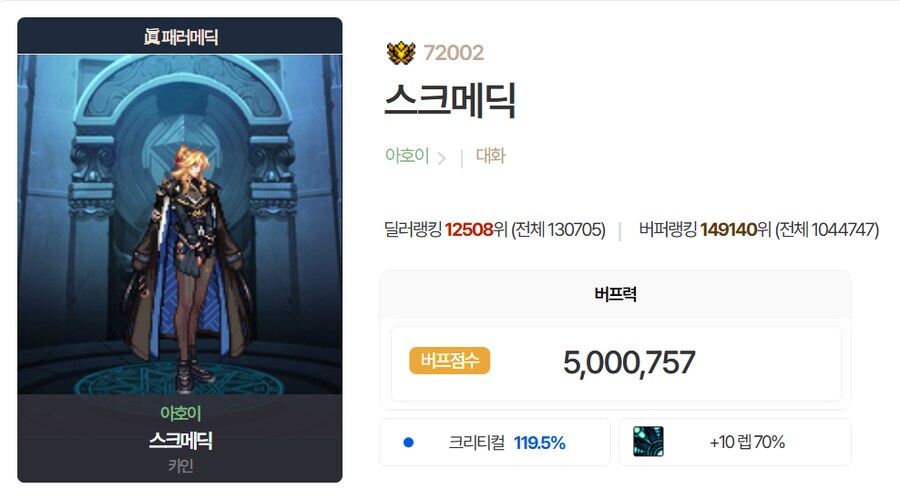Click the golden fame crest icon
Screen dimensions: 900x499
(400, 53)
